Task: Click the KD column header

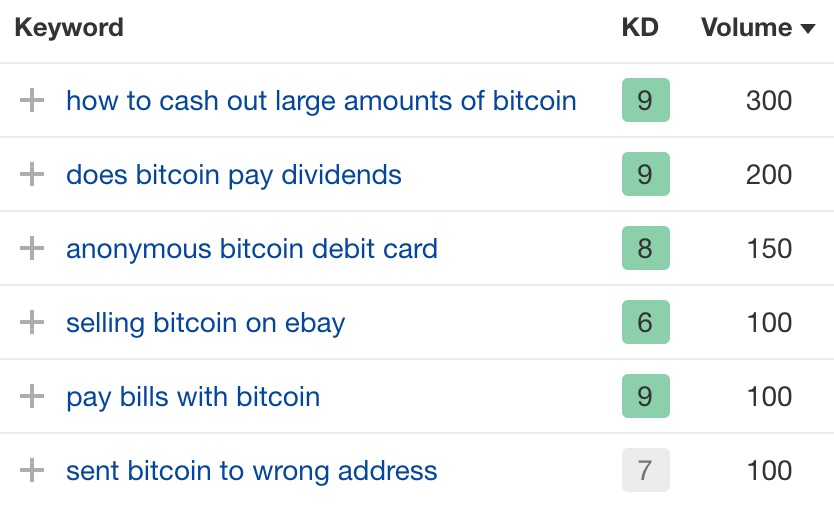Action: pos(640,27)
